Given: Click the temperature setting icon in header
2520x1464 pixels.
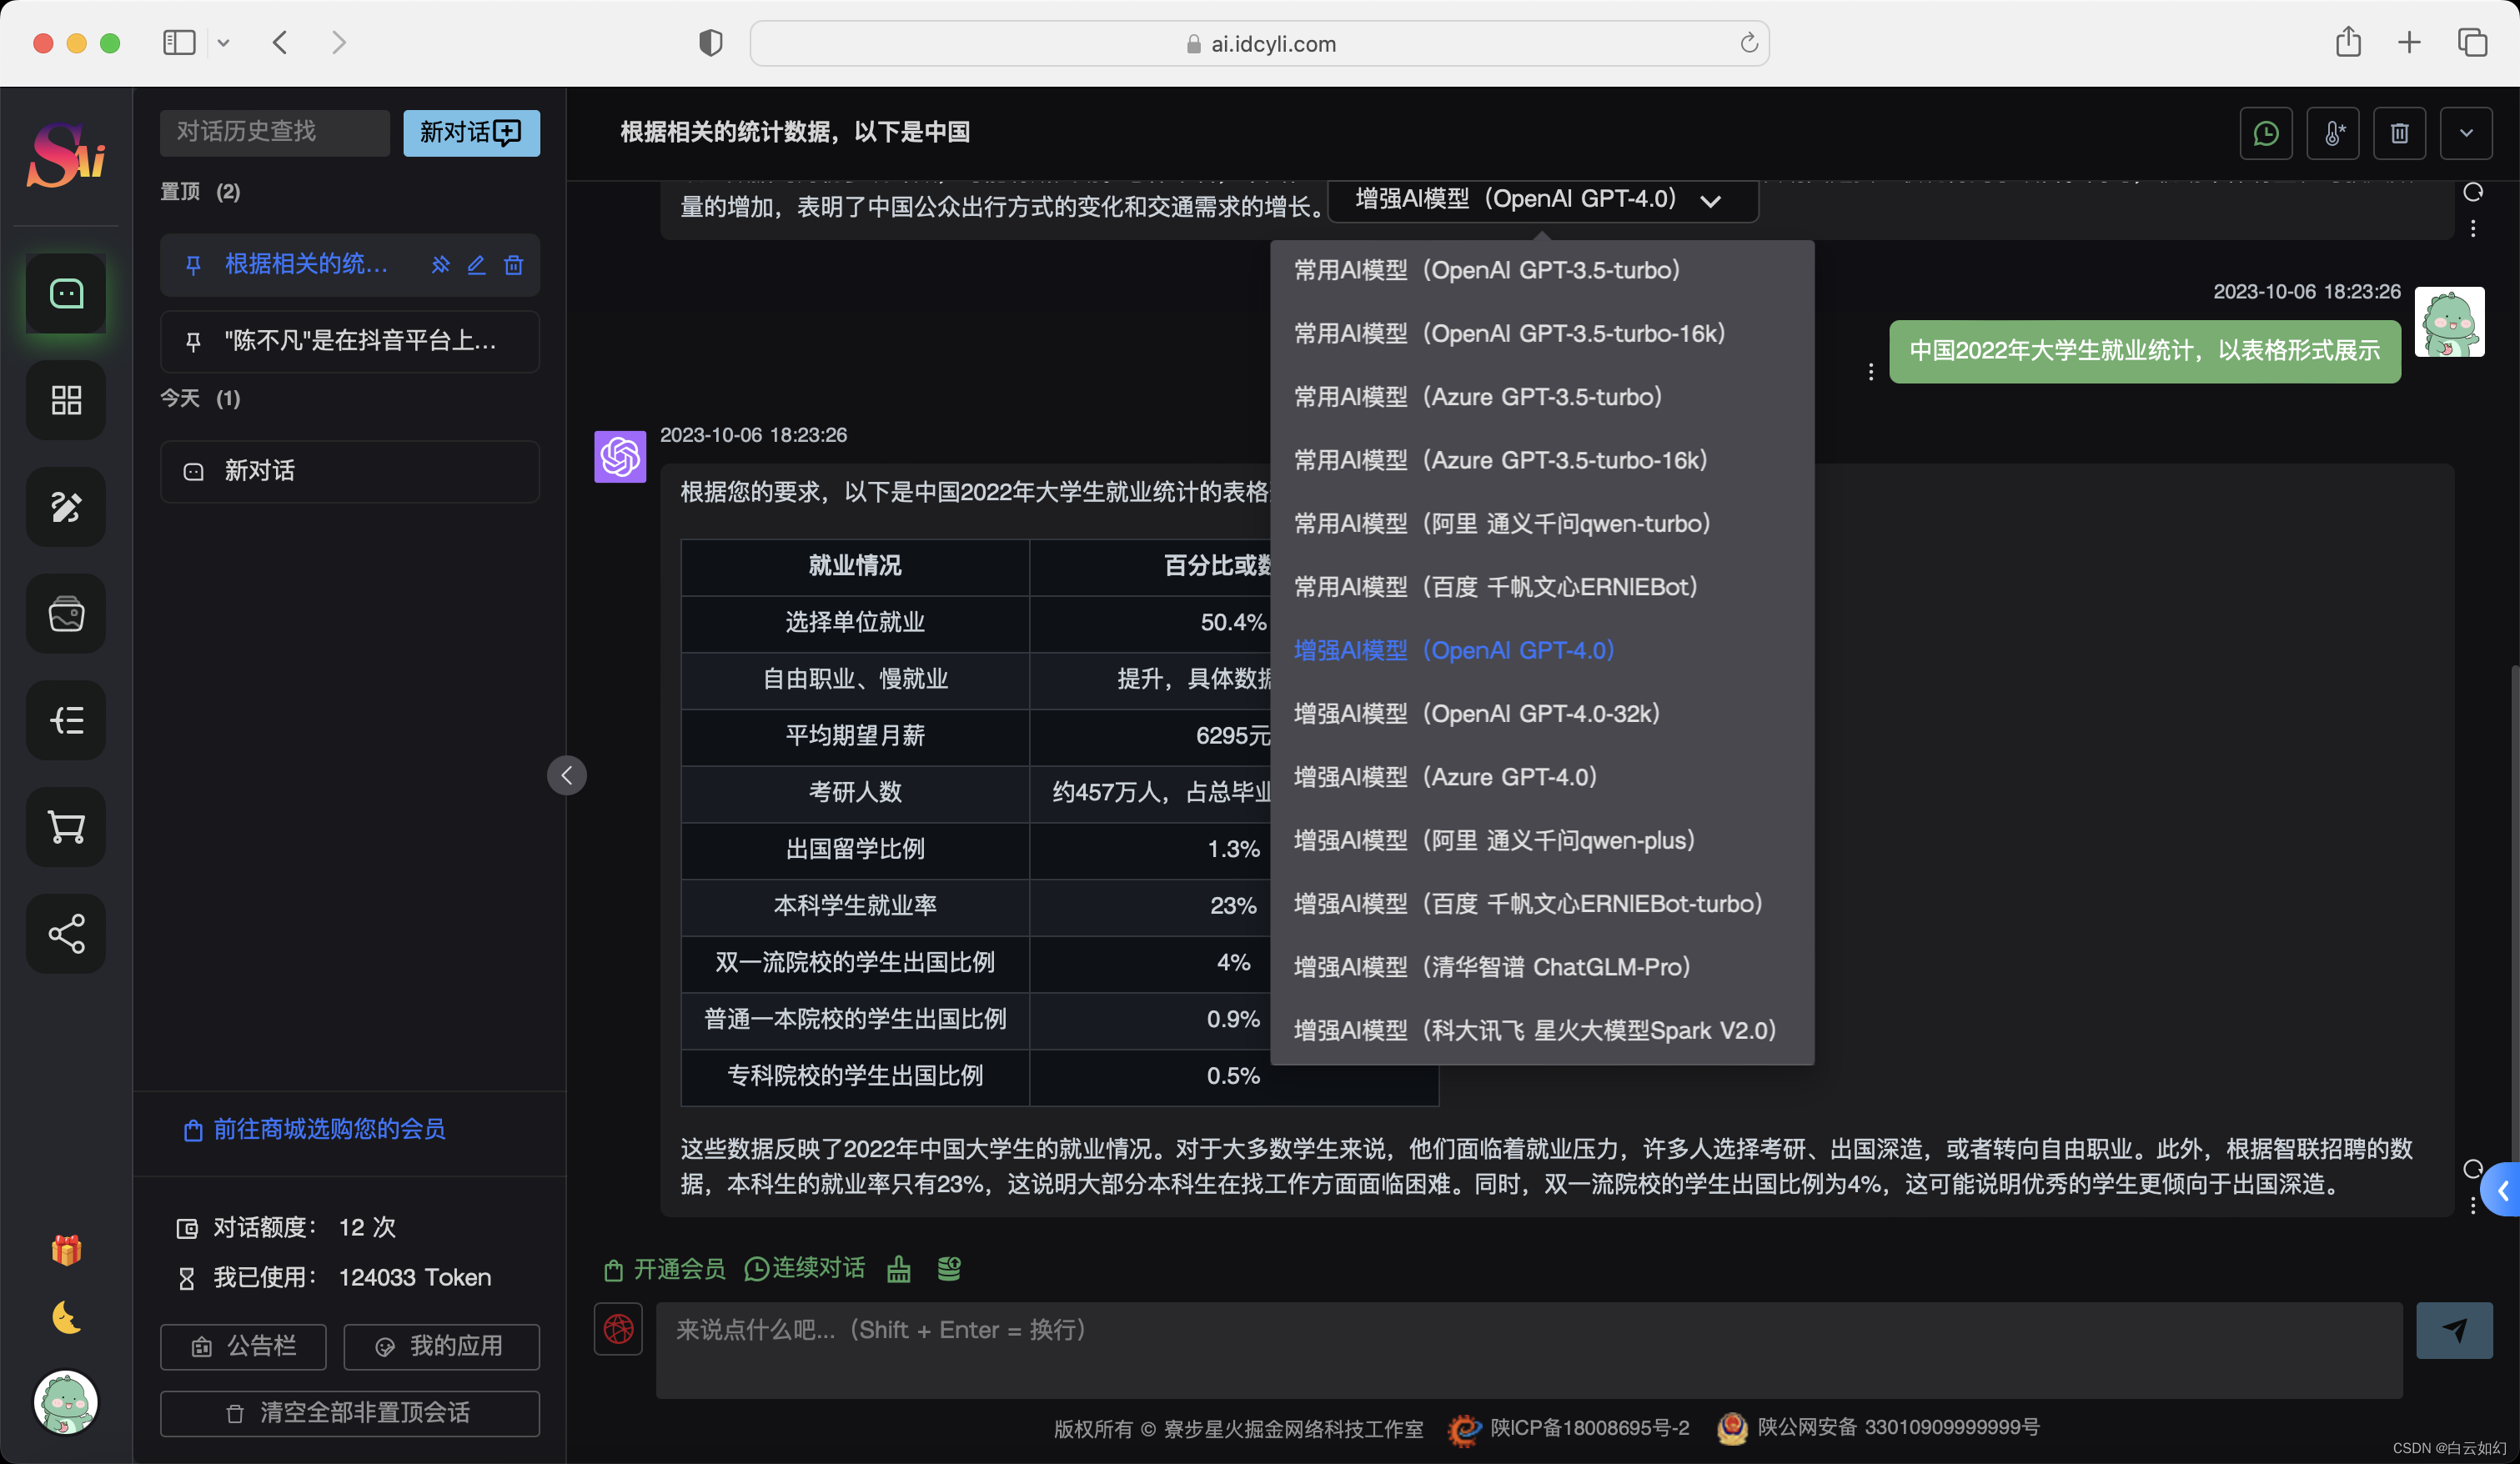Looking at the screenshot, I should (x=2333, y=133).
